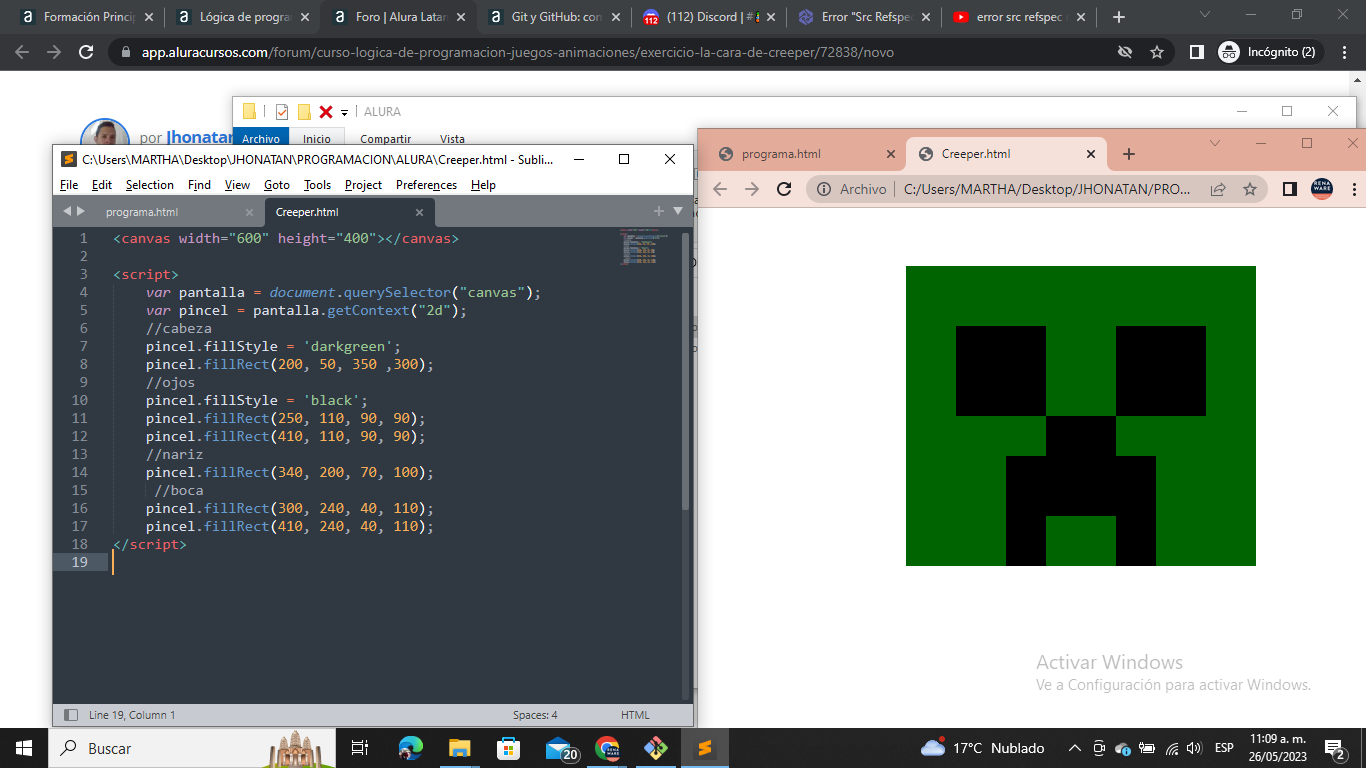
Task: Close the Creeper.html tab in front Chrome window
Action: point(1091,154)
